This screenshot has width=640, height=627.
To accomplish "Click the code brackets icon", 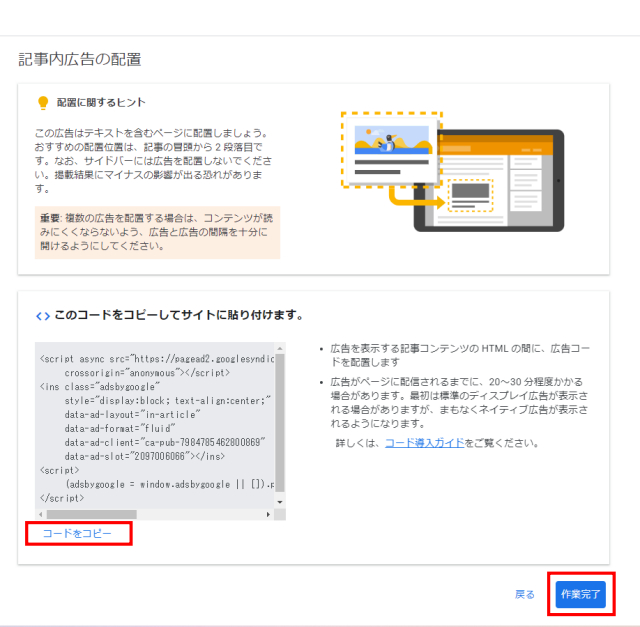I will click(43, 316).
